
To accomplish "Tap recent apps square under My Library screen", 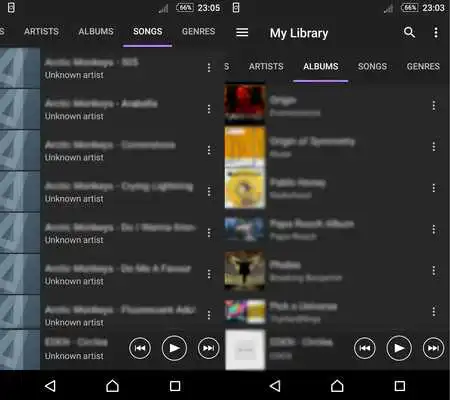I will [x=400, y=386].
